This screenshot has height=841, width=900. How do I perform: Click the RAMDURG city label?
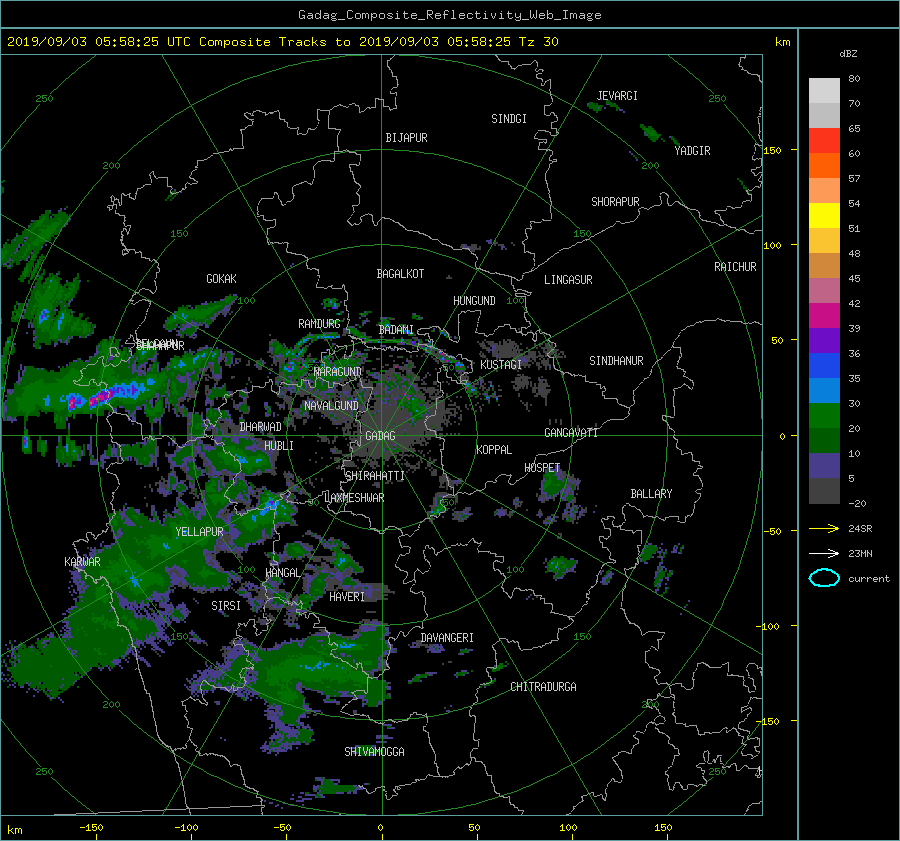[x=319, y=324]
